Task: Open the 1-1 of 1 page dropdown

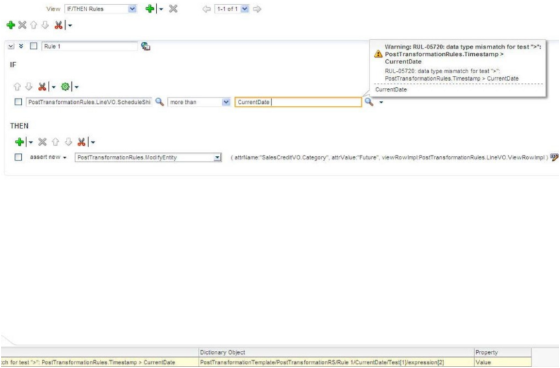Action: [232, 9]
